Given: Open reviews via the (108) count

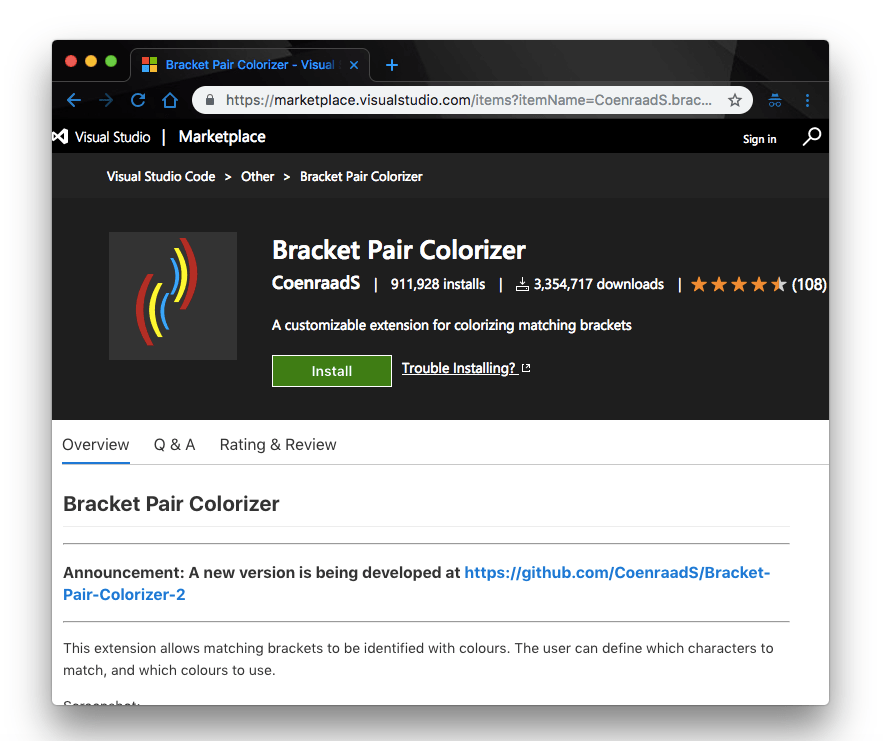Looking at the screenshot, I should 809,284.
